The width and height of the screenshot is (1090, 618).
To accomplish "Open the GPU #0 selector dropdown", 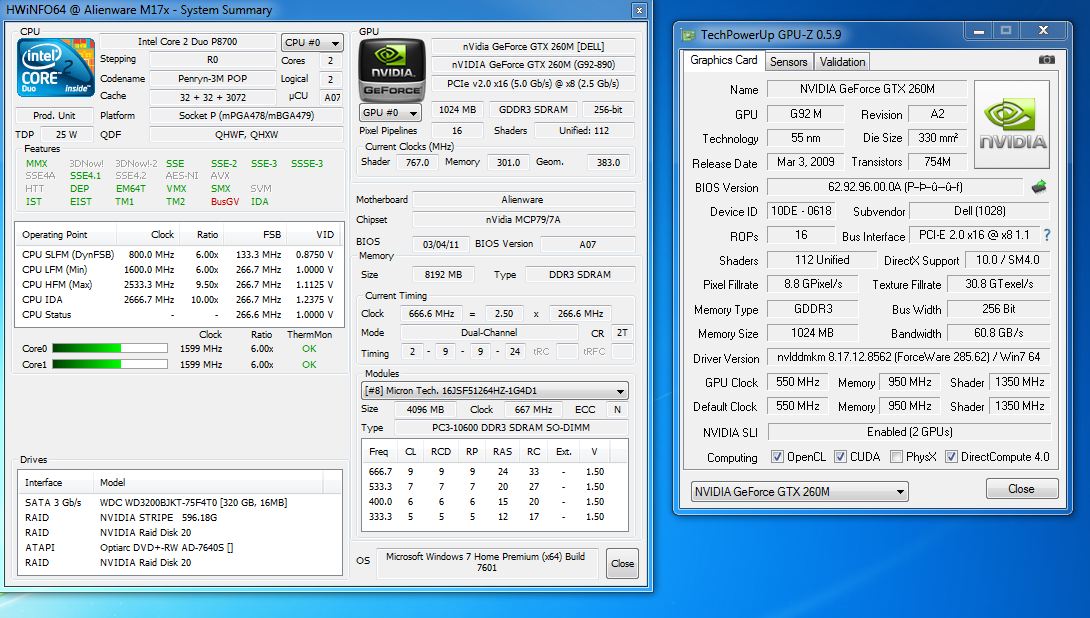I will (391, 112).
